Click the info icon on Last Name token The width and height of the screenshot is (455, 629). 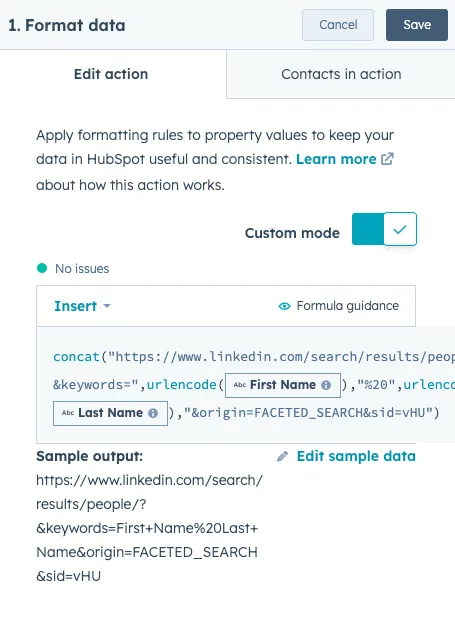pos(153,413)
